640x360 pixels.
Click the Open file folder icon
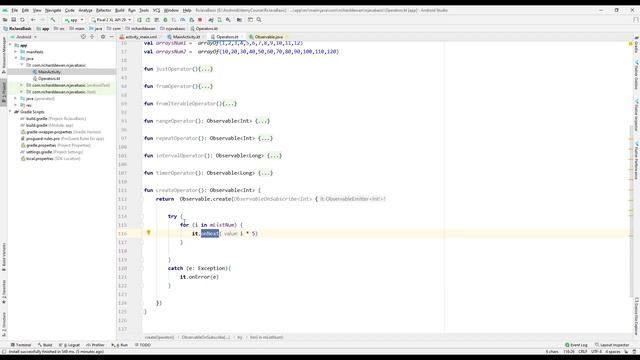coord(5,20)
